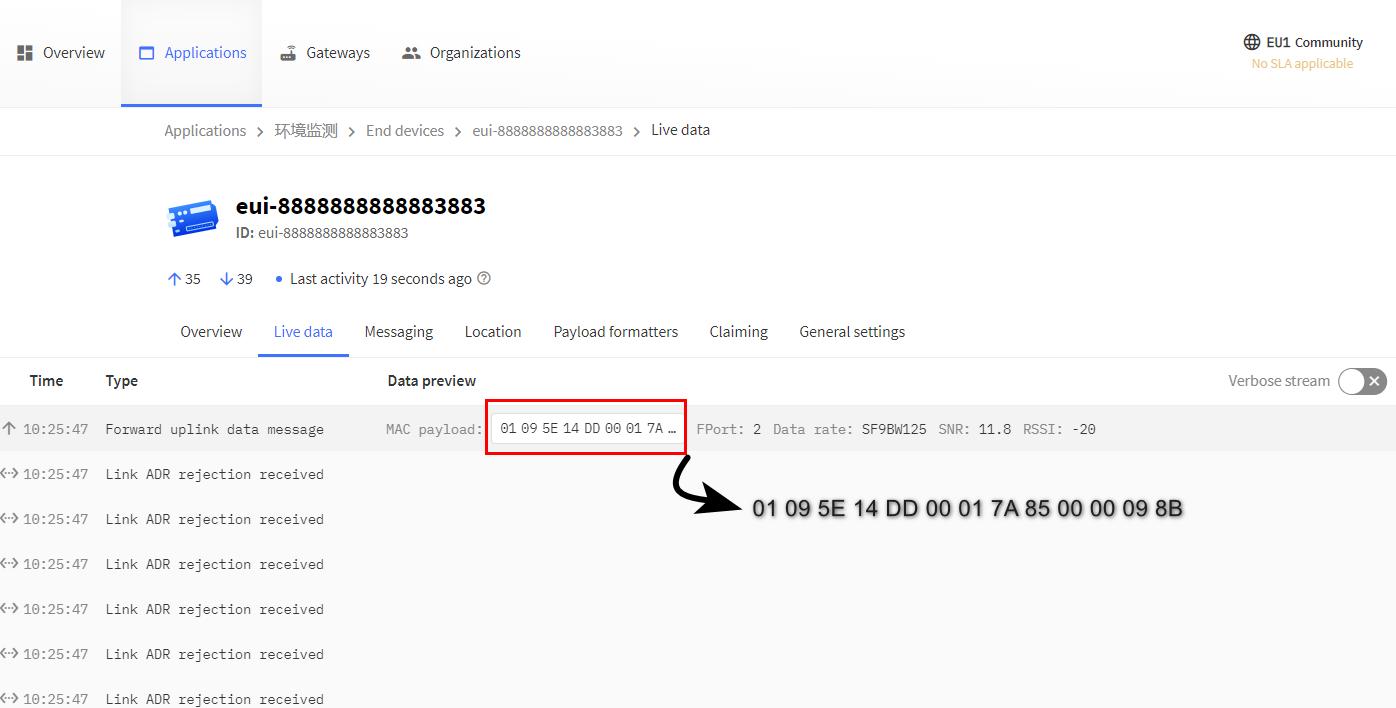
Task: Click the EU1 Community globe icon
Action: pos(1252,42)
